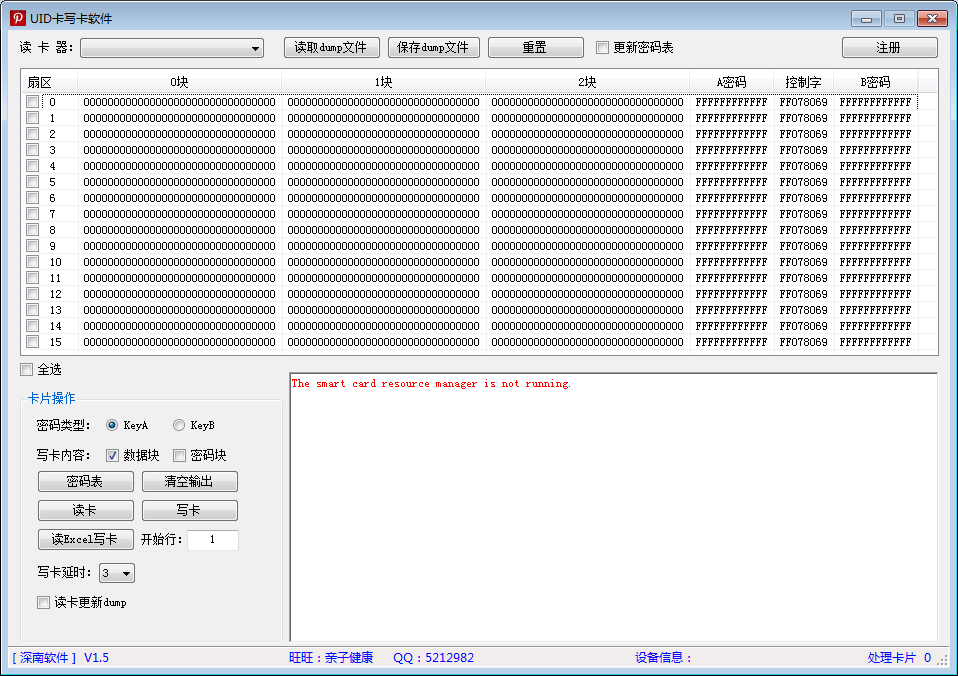
Task: Switch password type to KeyB
Action: [x=179, y=425]
